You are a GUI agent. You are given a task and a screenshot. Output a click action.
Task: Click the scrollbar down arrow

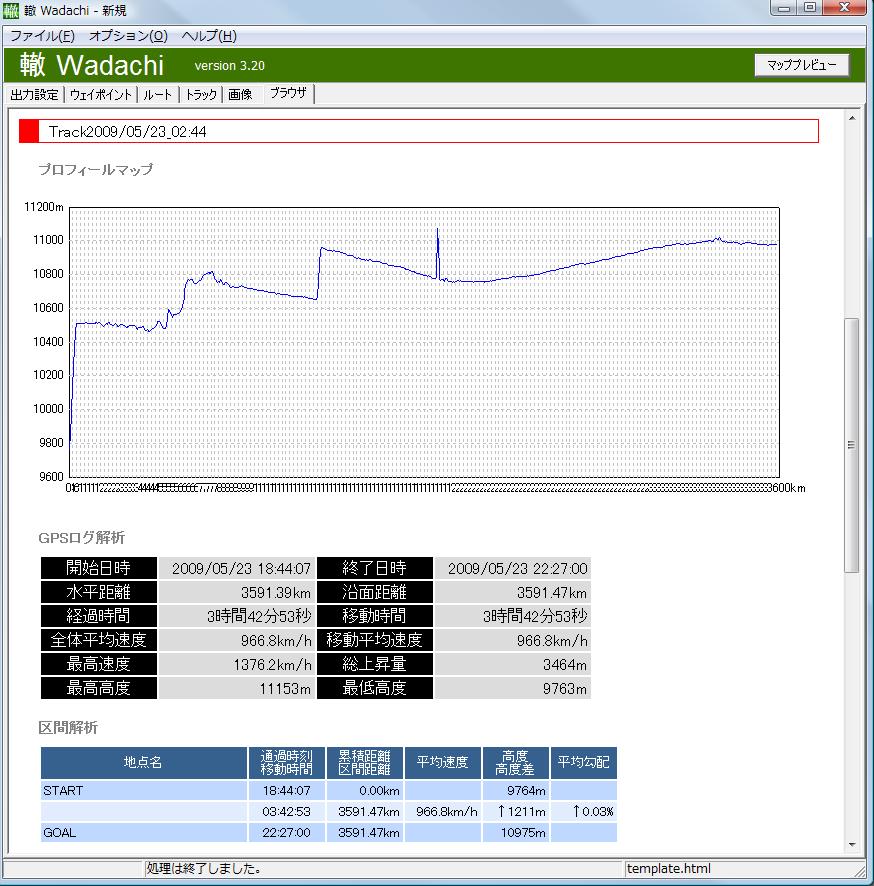[852, 844]
